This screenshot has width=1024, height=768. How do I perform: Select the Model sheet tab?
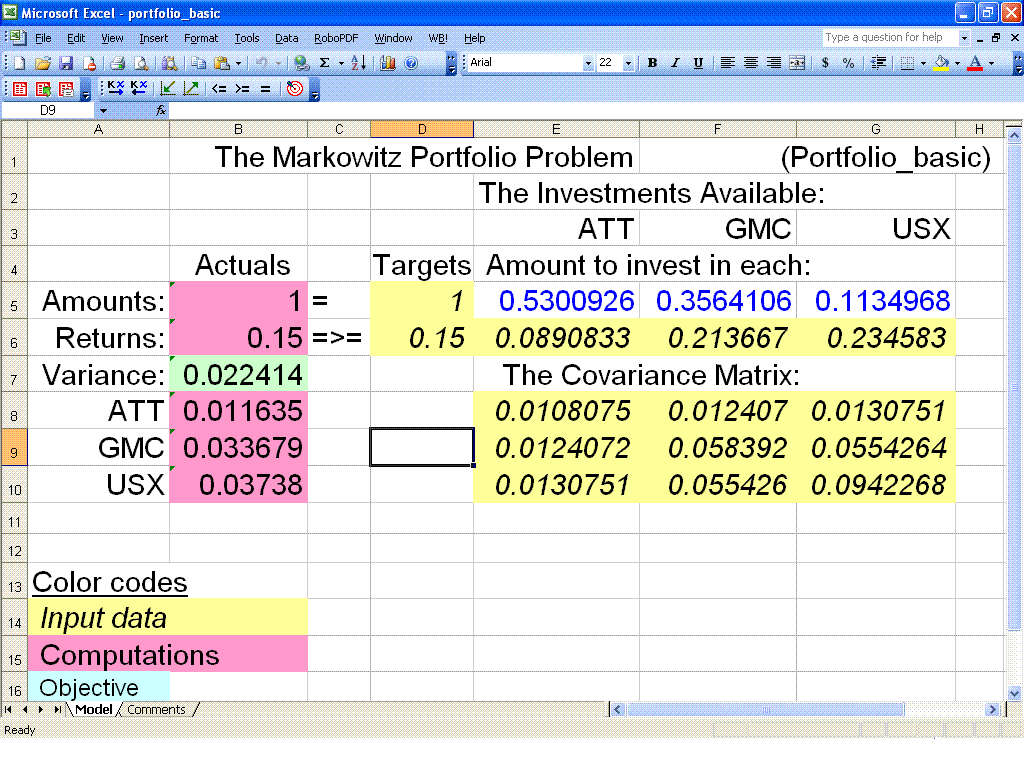[93, 710]
